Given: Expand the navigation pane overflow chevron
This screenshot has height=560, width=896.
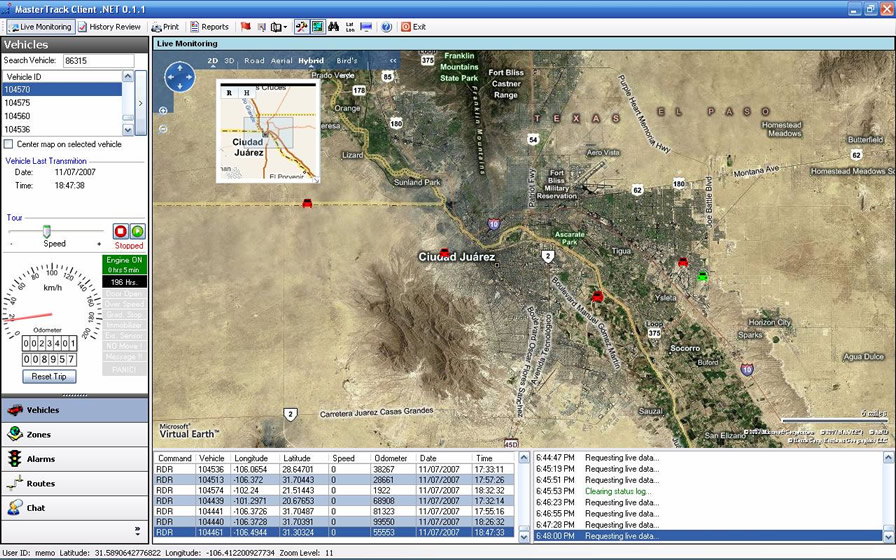Looking at the screenshot, I should (x=138, y=531).
